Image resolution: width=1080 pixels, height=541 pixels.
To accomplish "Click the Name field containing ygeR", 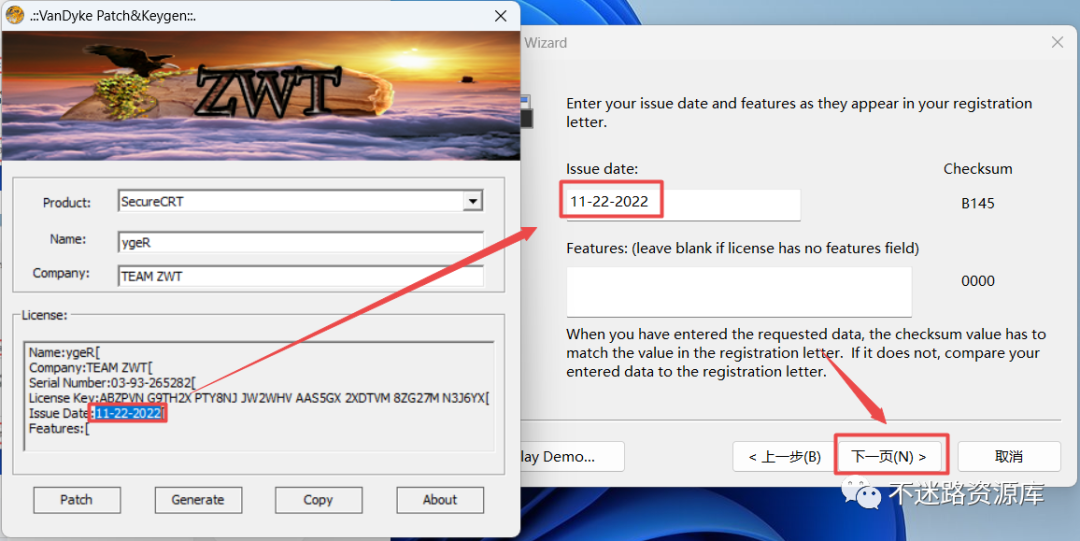I will pyautogui.click(x=300, y=242).
